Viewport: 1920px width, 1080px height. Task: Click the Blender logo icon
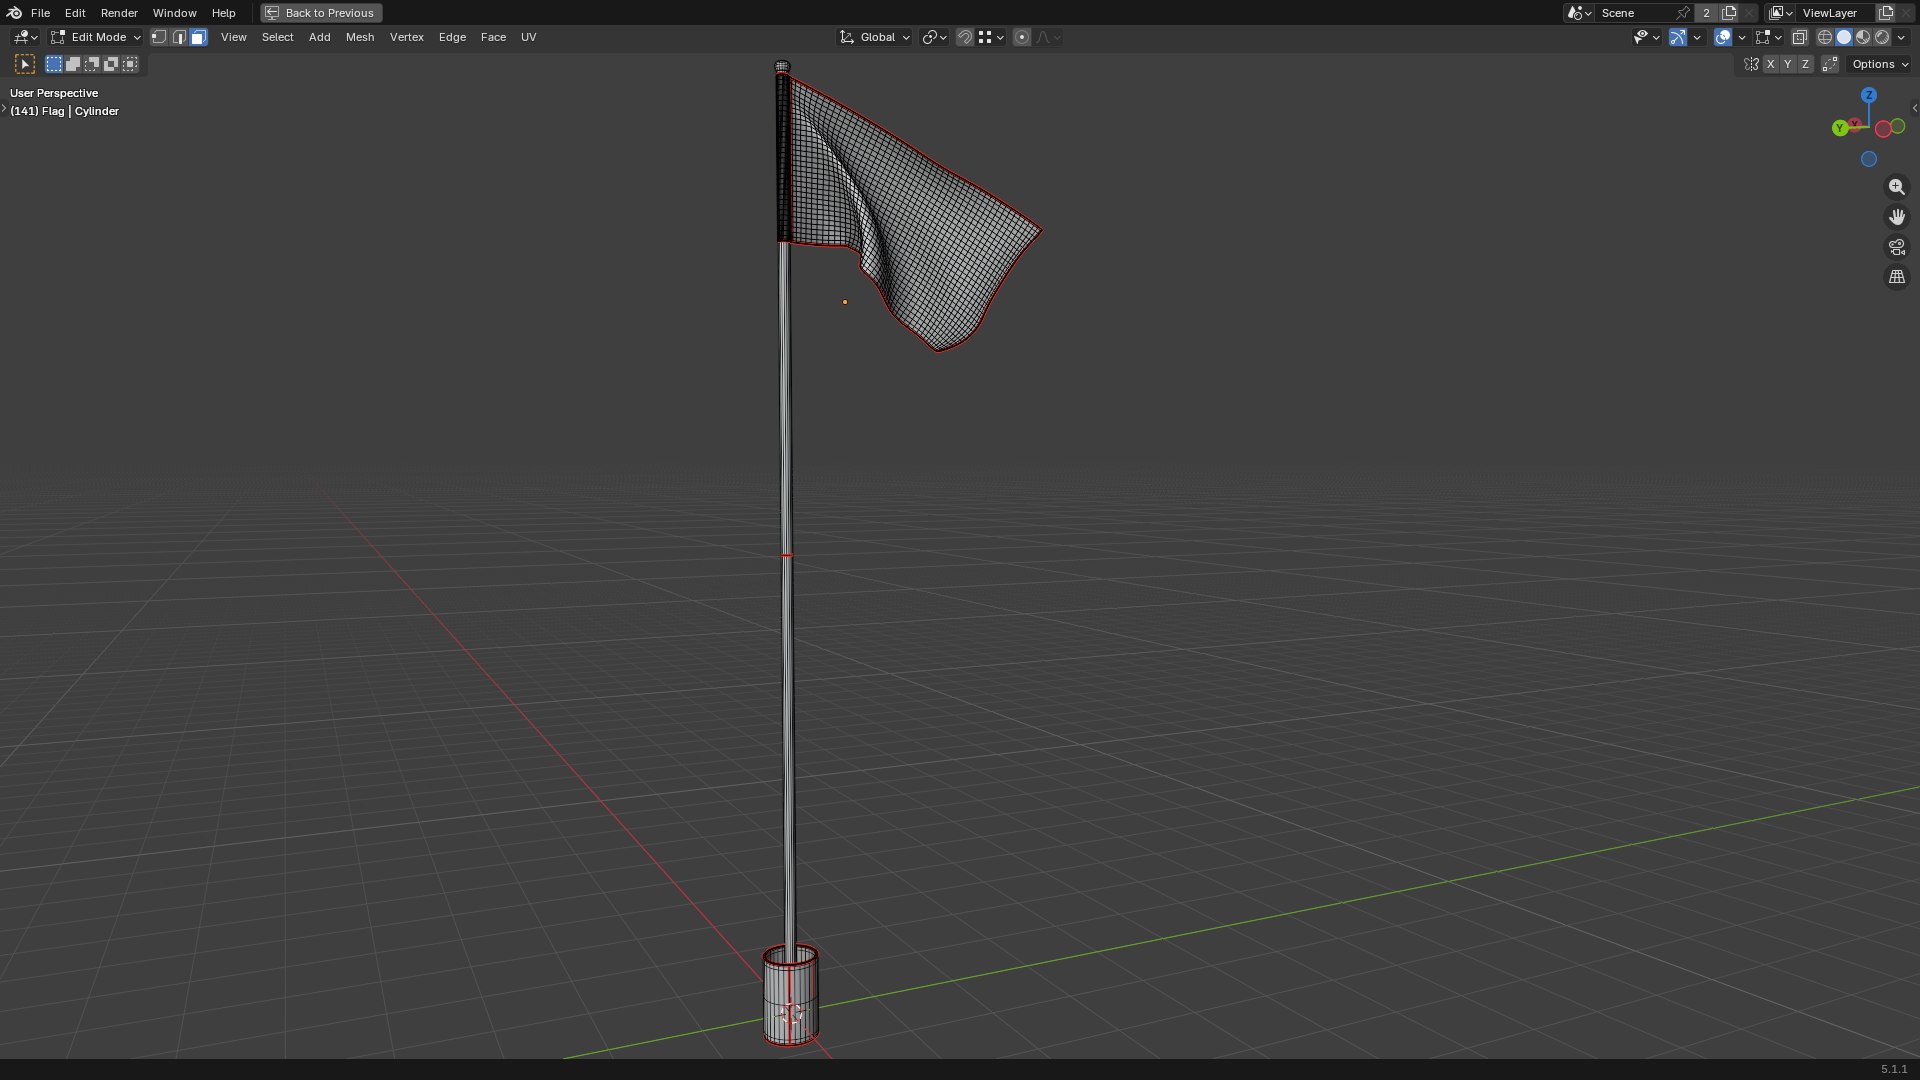pyautogui.click(x=14, y=13)
